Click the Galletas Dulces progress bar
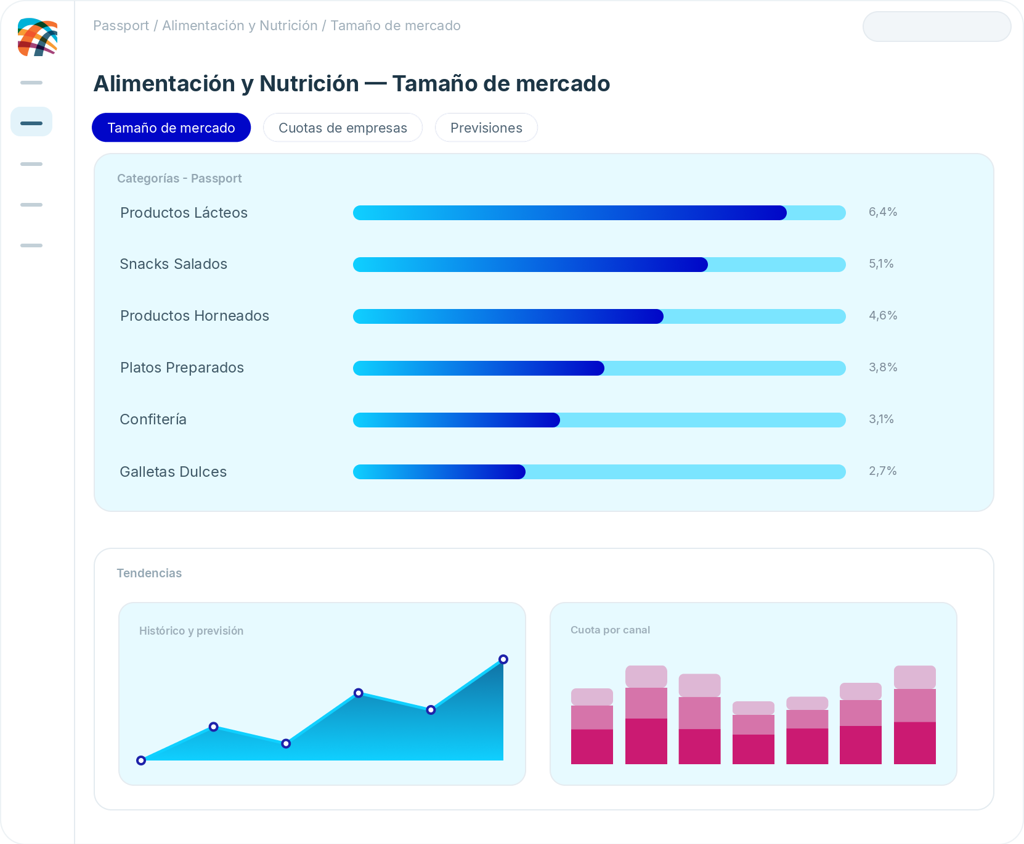This screenshot has height=844, width=1024. coord(600,472)
